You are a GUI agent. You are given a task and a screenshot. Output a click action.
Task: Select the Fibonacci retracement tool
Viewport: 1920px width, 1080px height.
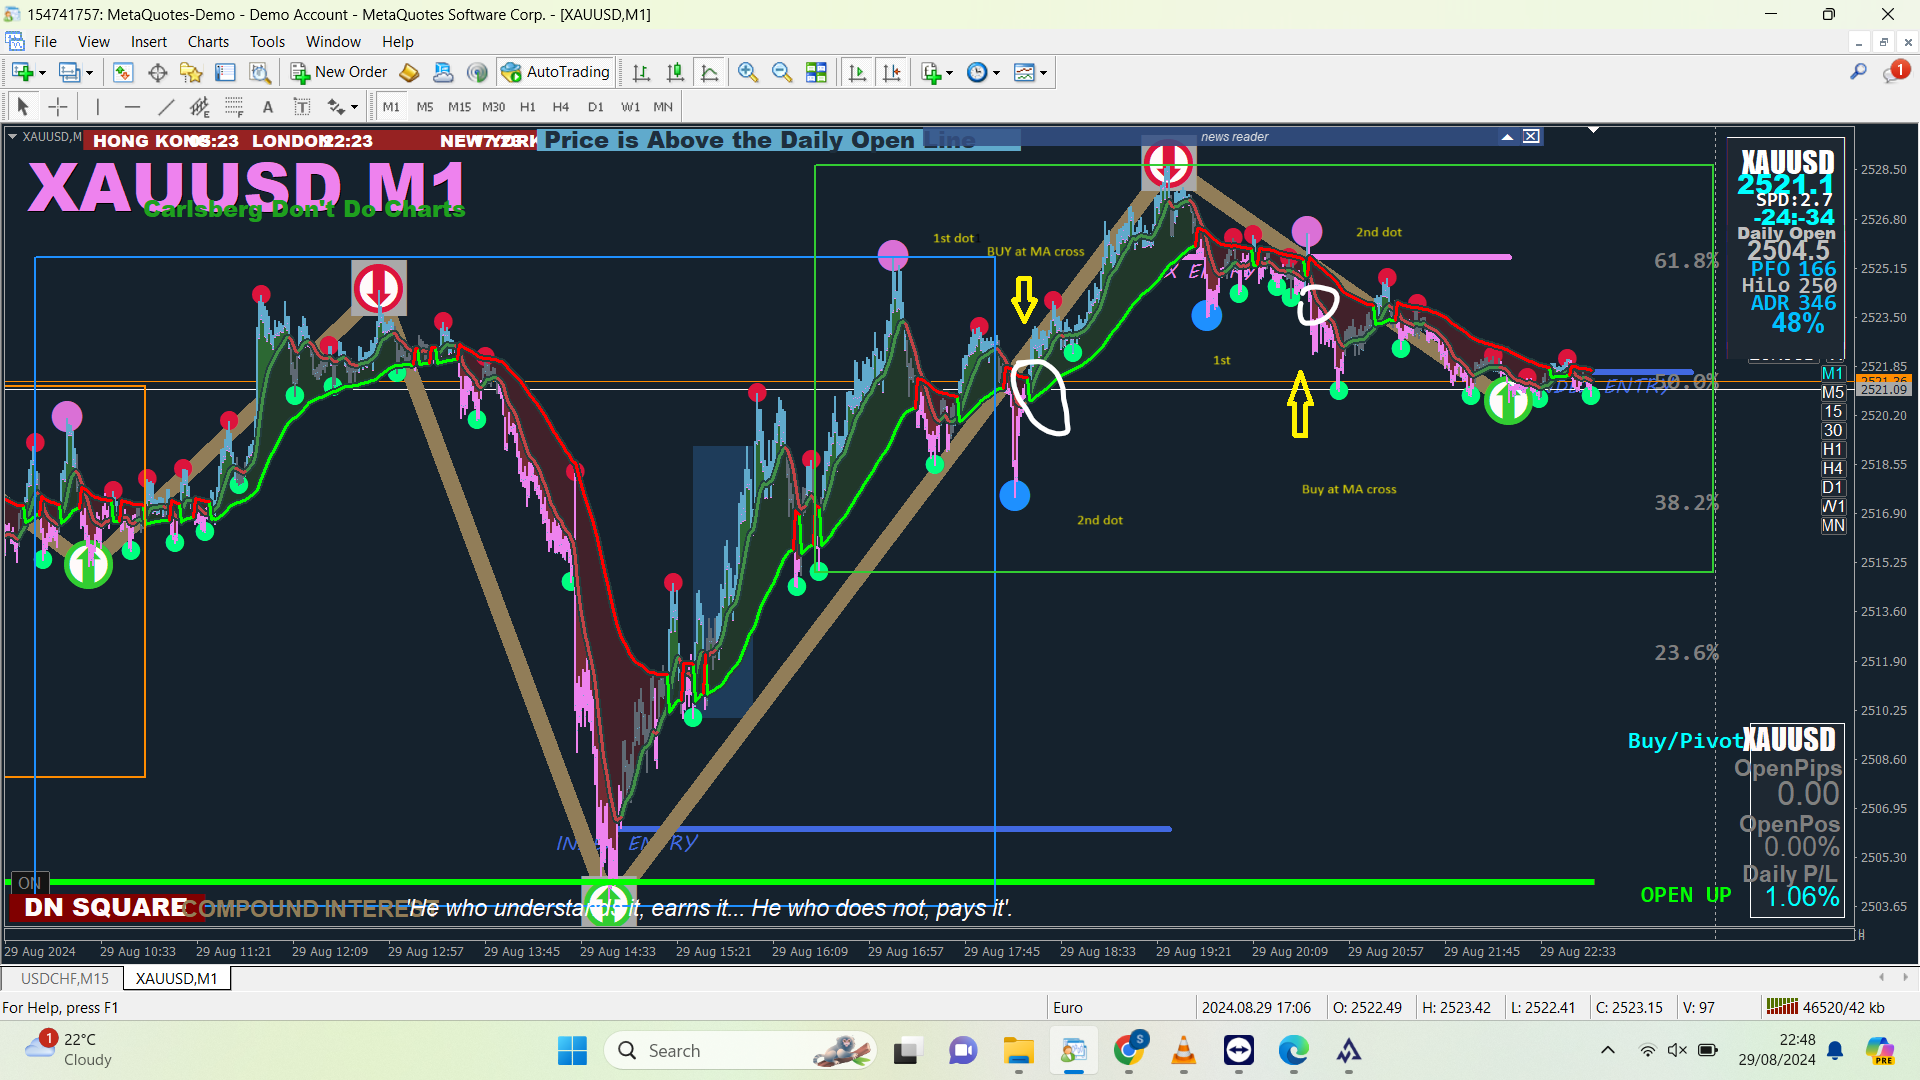click(234, 107)
